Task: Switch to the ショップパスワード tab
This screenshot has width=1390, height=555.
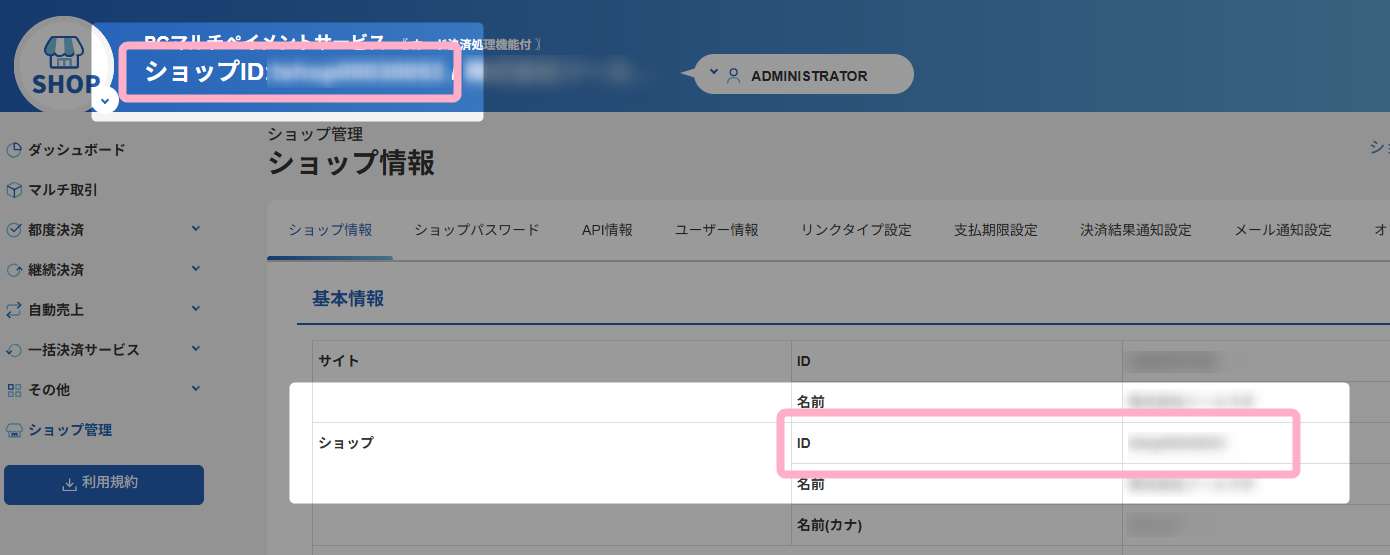Action: point(477,230)
